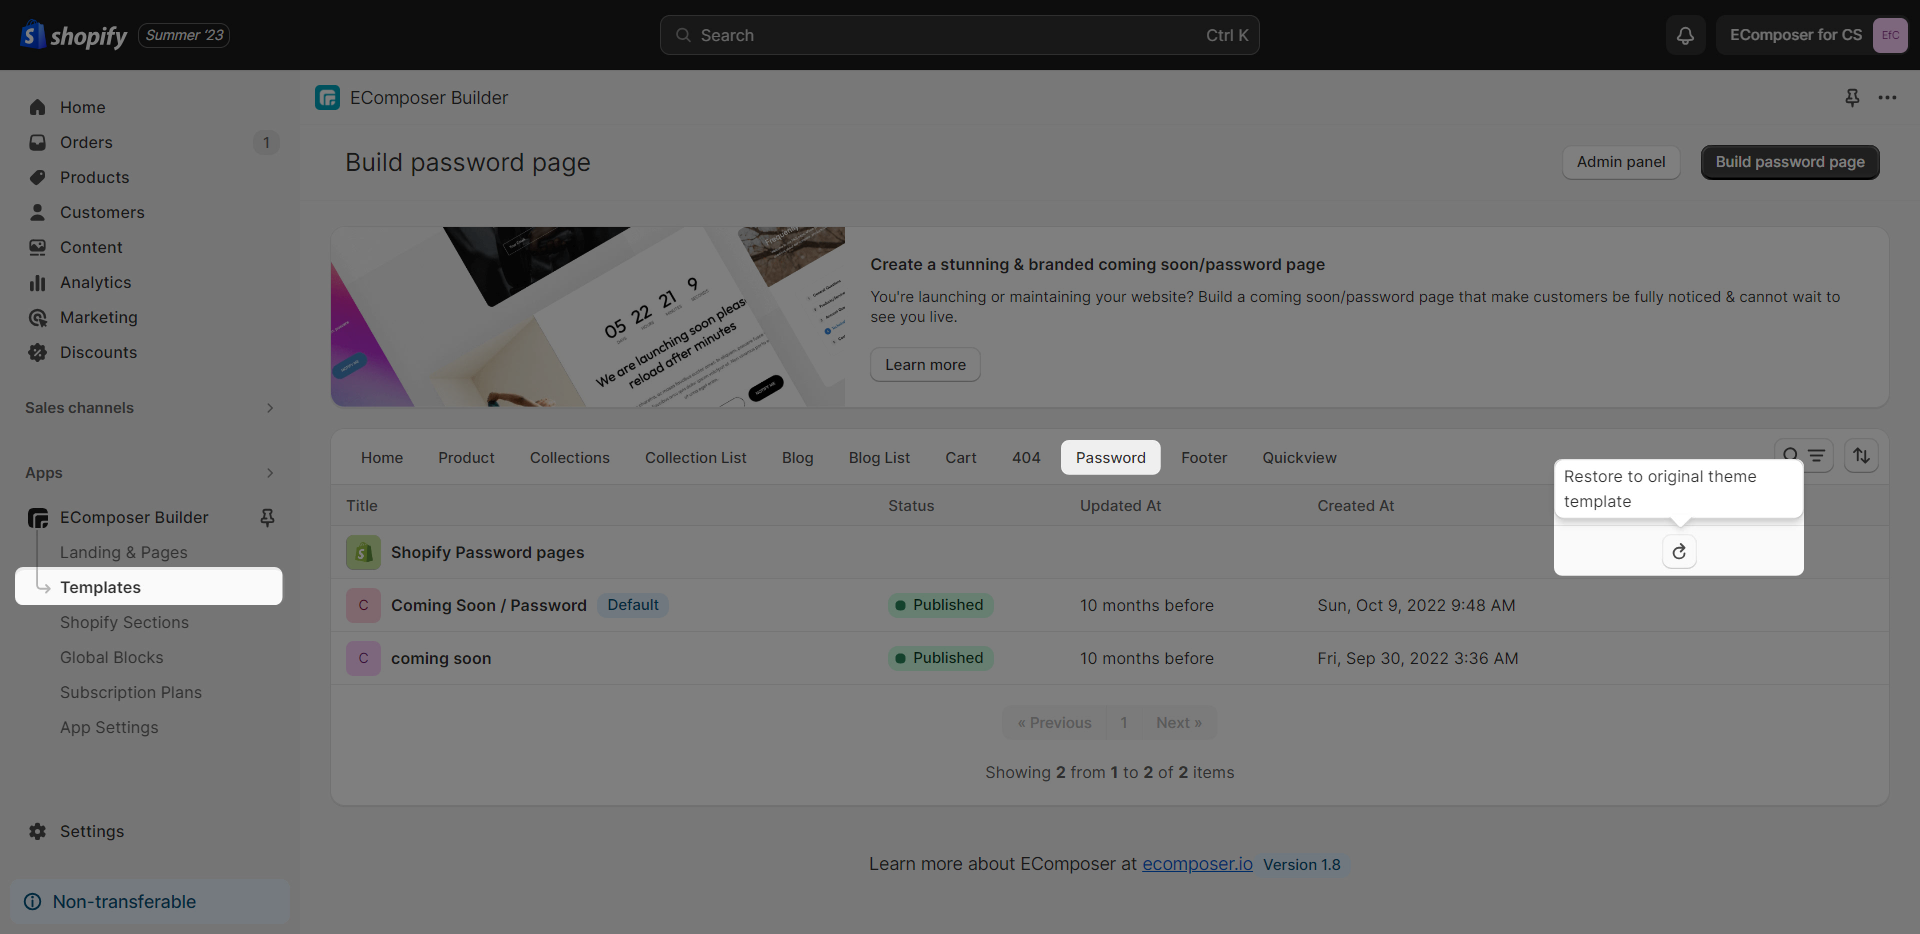Click Published status of Coming Soon / Password
The width and height of the screenshot is (1920, 934).
pyautogui.click(x=940, y=605)
